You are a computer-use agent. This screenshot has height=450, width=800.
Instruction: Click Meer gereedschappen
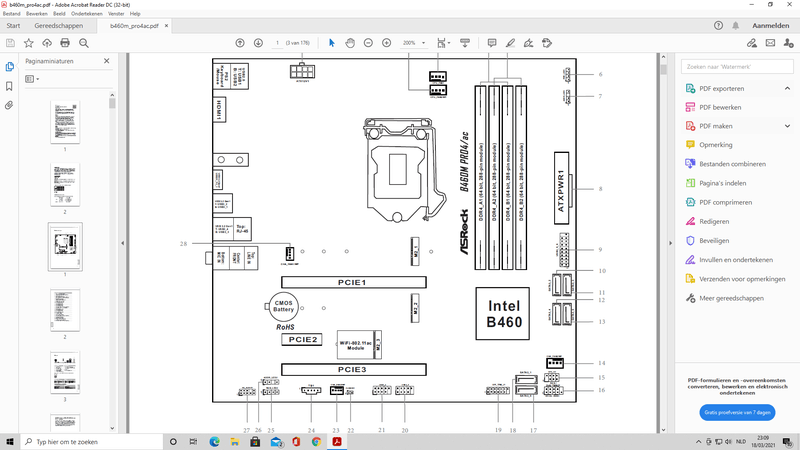tap(731, 298)
